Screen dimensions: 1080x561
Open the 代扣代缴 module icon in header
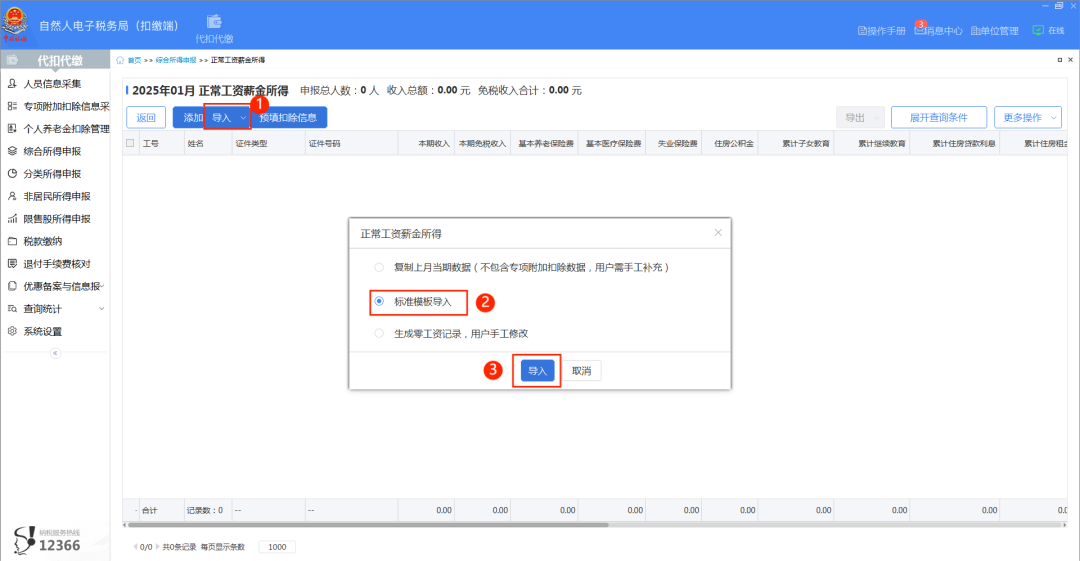click(214, 22)
